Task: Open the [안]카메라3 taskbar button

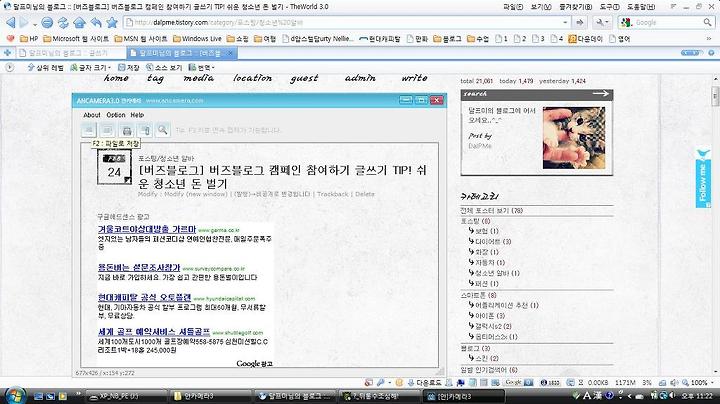Action: coord(463,396)
